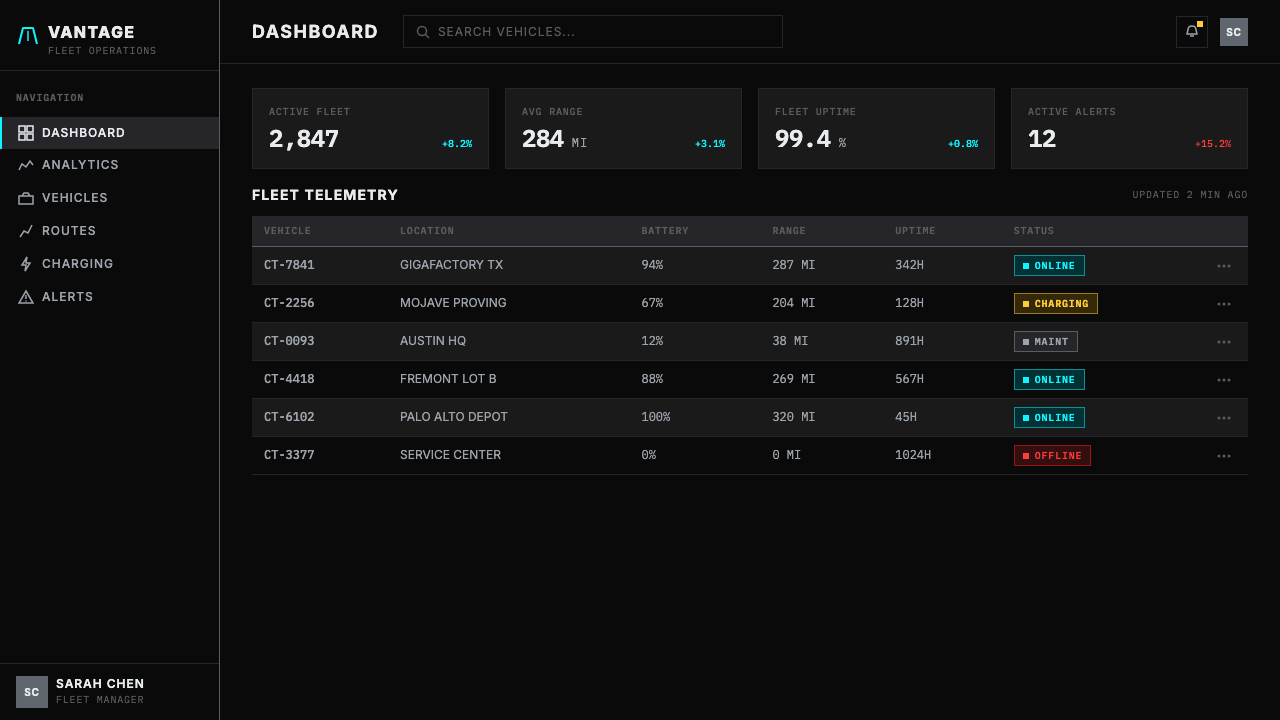Sort by the Uptime column header
Image resolution: width=1280 pixels, height=720 pixels.
[915, 231]
